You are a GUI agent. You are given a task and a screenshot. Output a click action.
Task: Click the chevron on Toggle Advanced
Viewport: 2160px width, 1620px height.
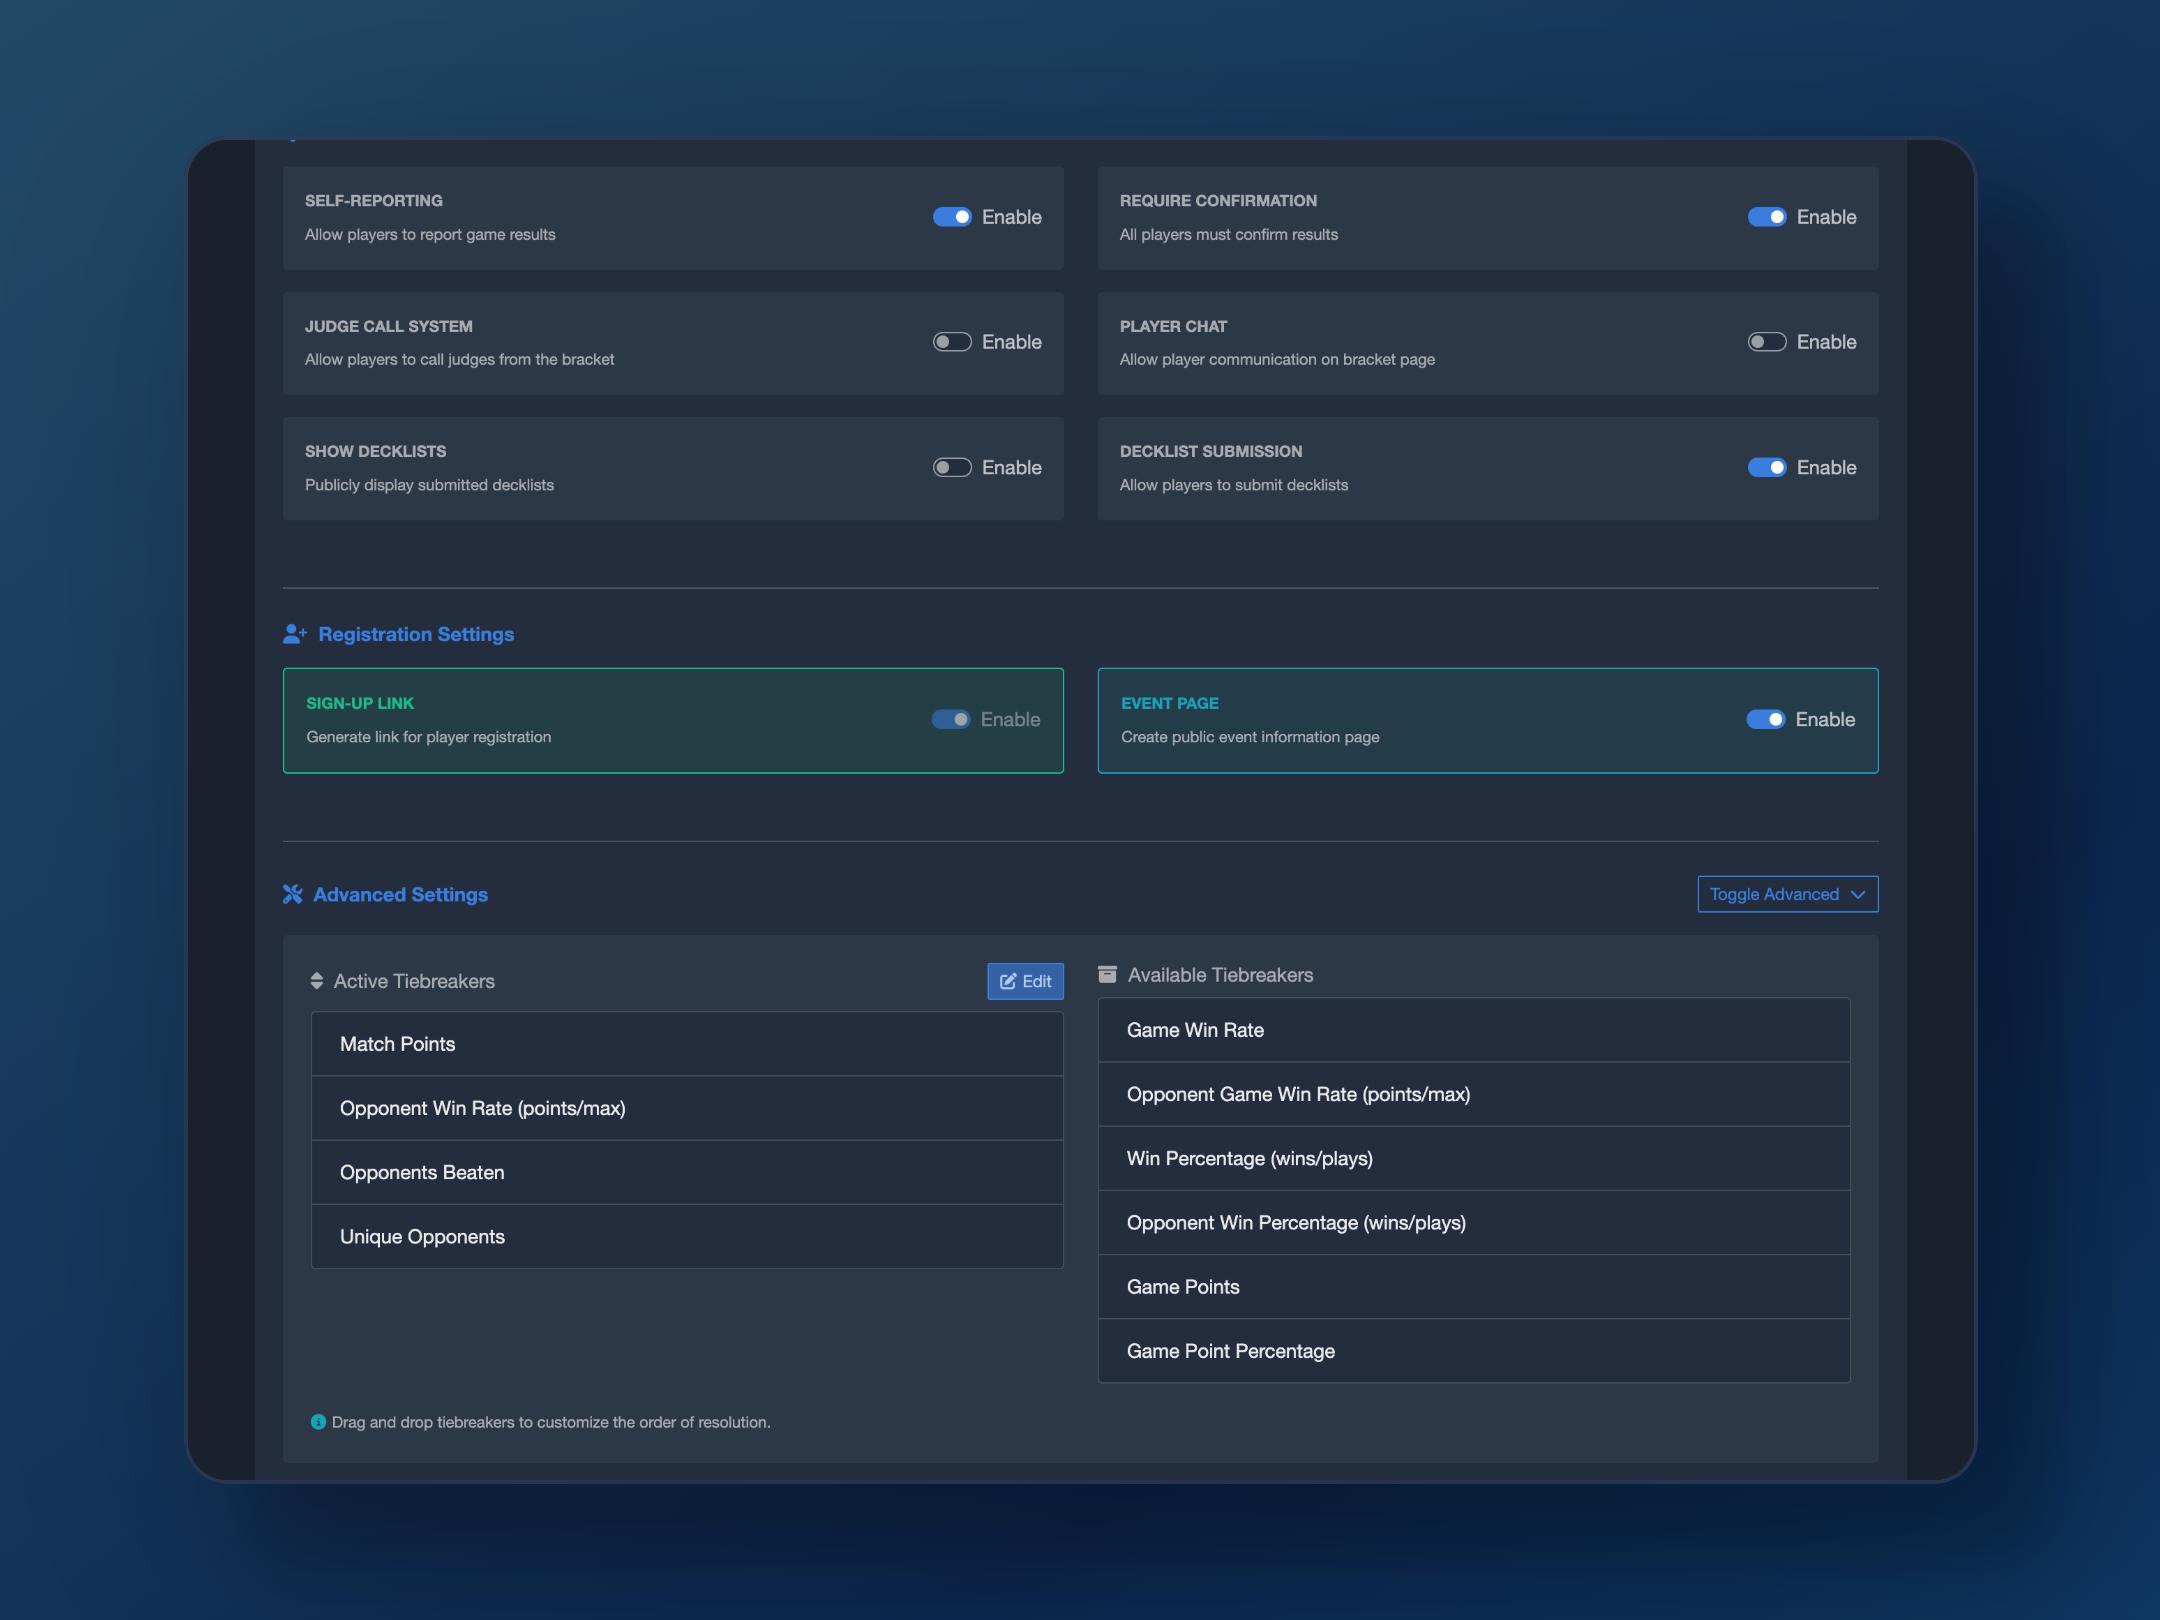tap(1858, 894)
